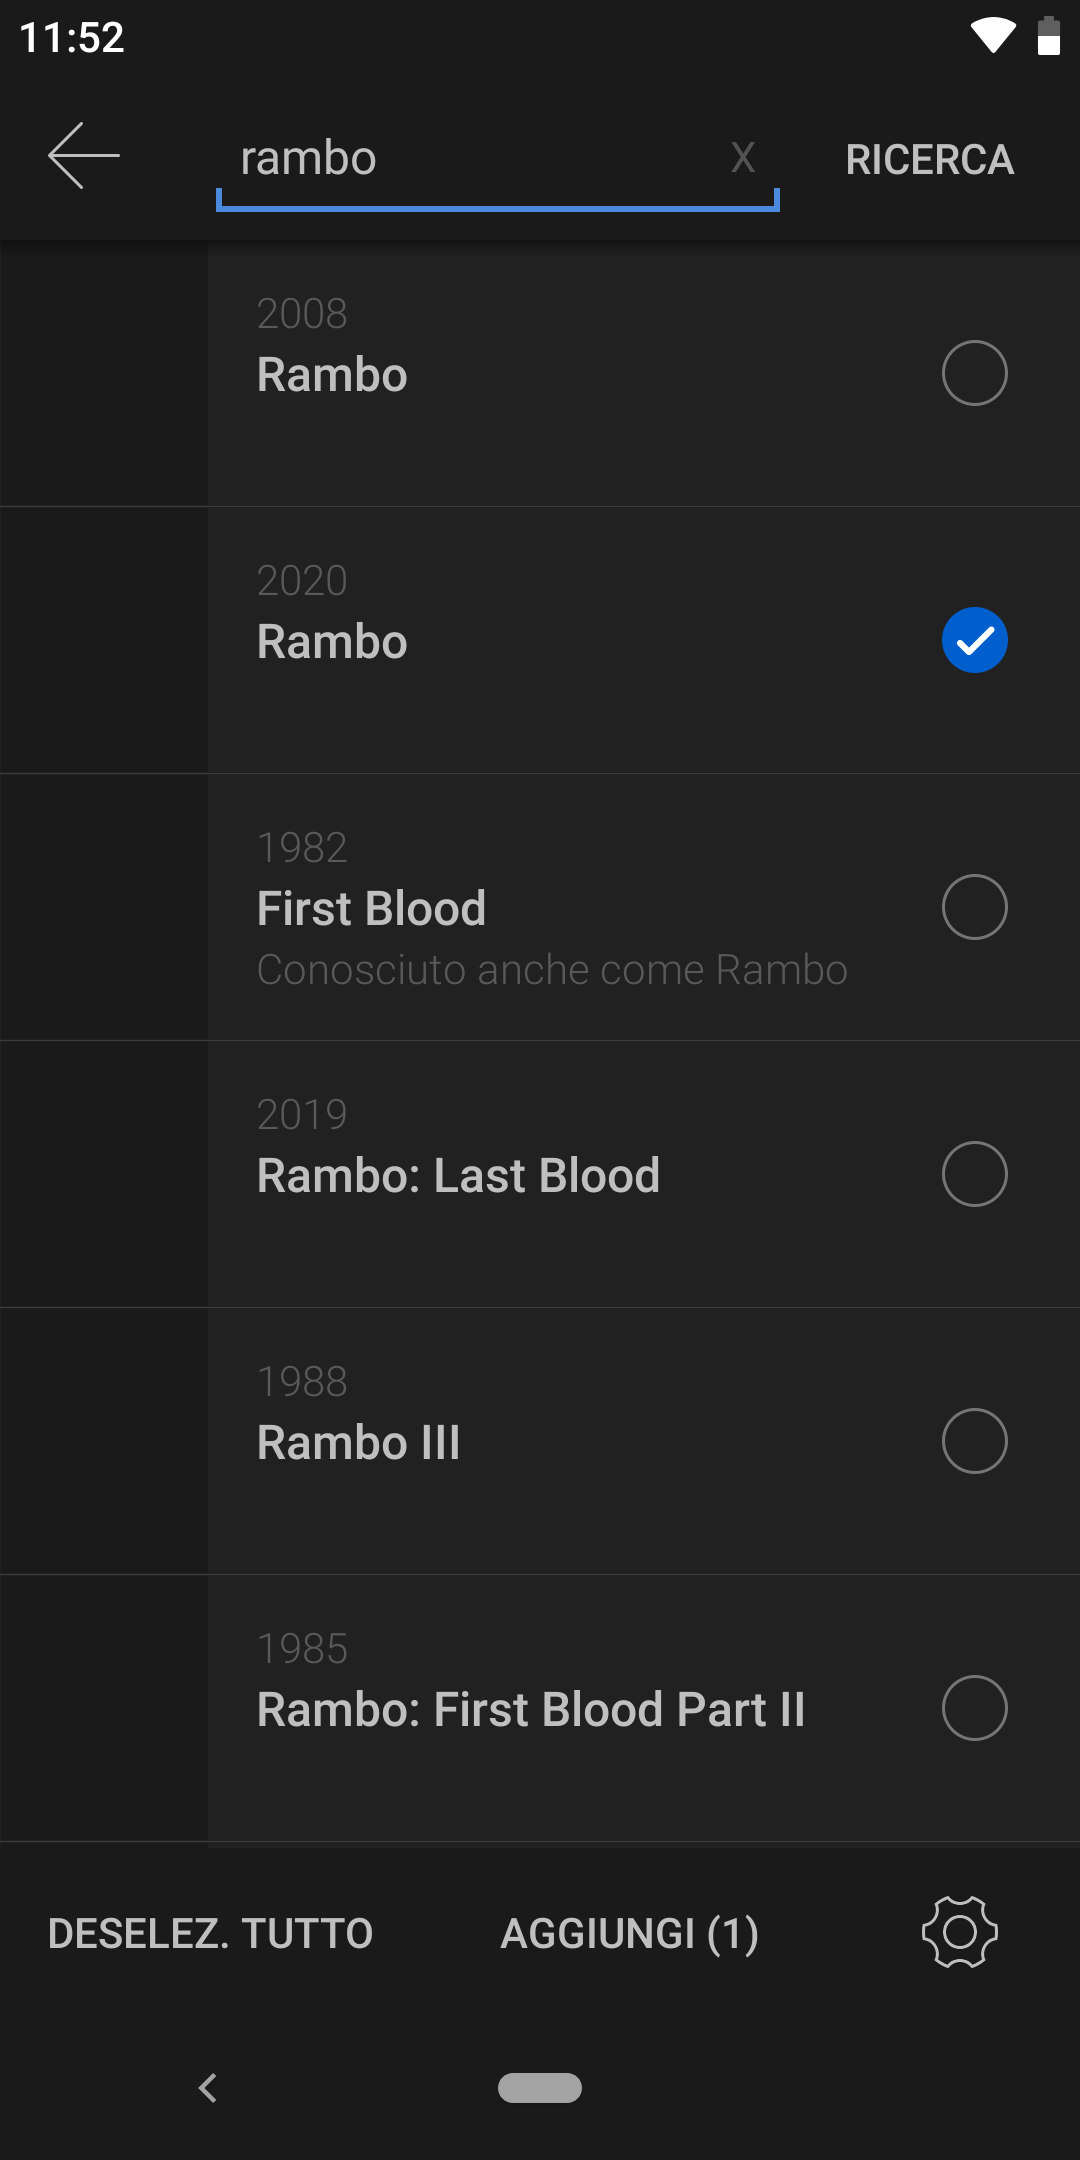
Task: Tap poster thumbnail for First Blood
Action: pyautogui.click(x=104, y=907)
